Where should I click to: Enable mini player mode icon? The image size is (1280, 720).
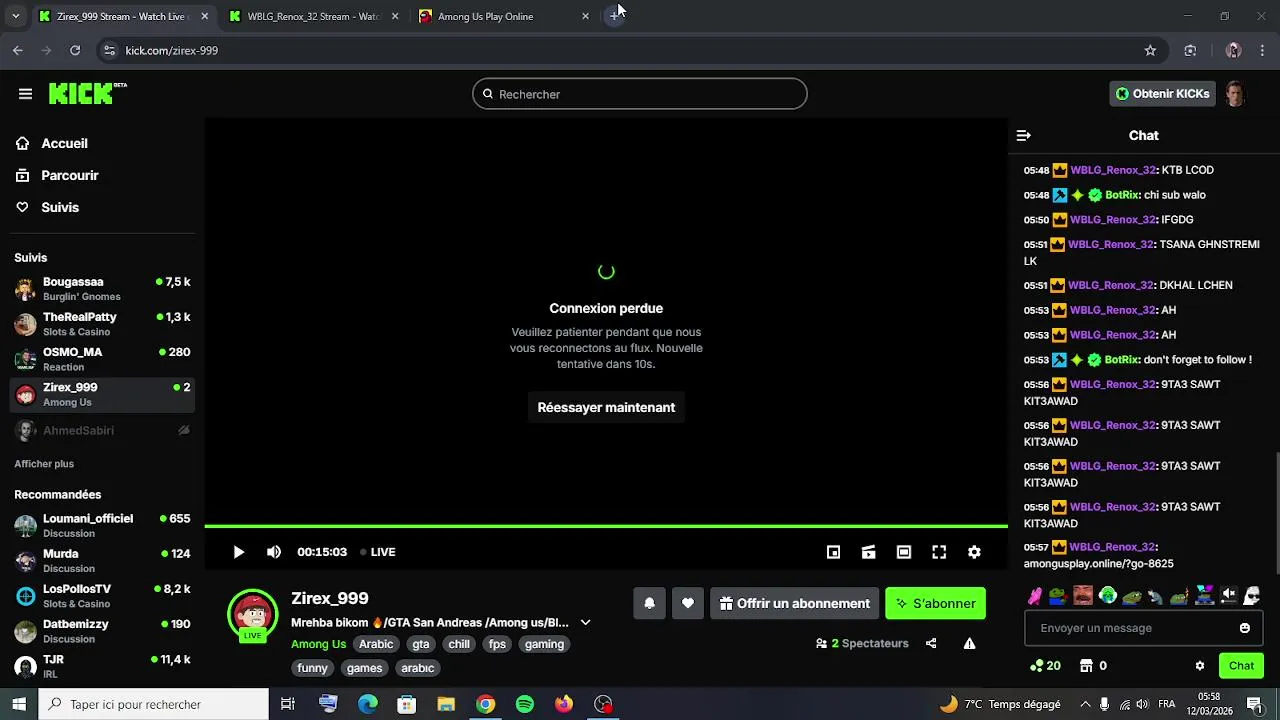point(833,552)
